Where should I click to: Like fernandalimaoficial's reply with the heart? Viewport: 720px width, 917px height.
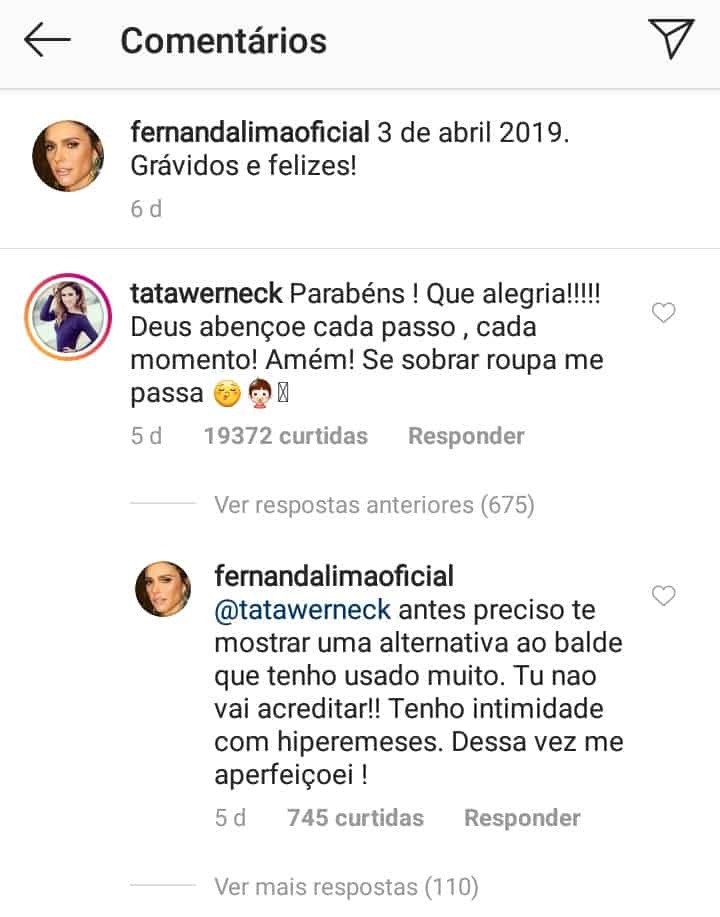(663, 596)
